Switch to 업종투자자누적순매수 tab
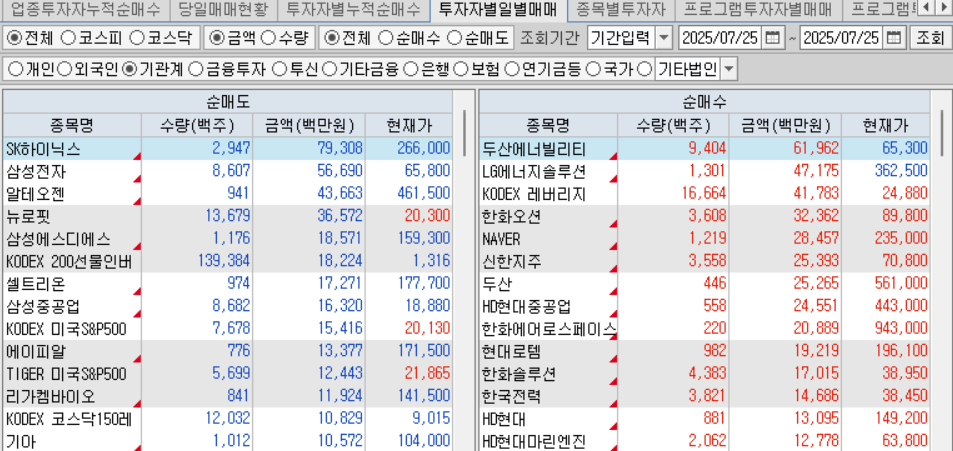 tap(85, 9)
